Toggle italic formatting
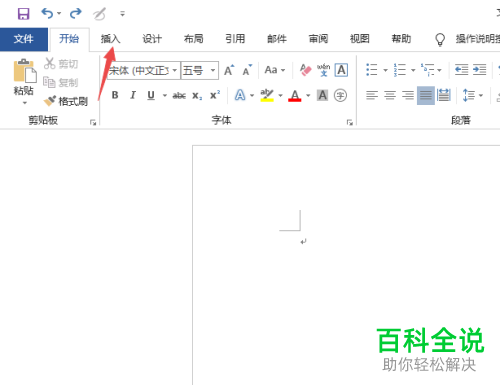Screen dimensions: 500x385 [x=133, y=95]
